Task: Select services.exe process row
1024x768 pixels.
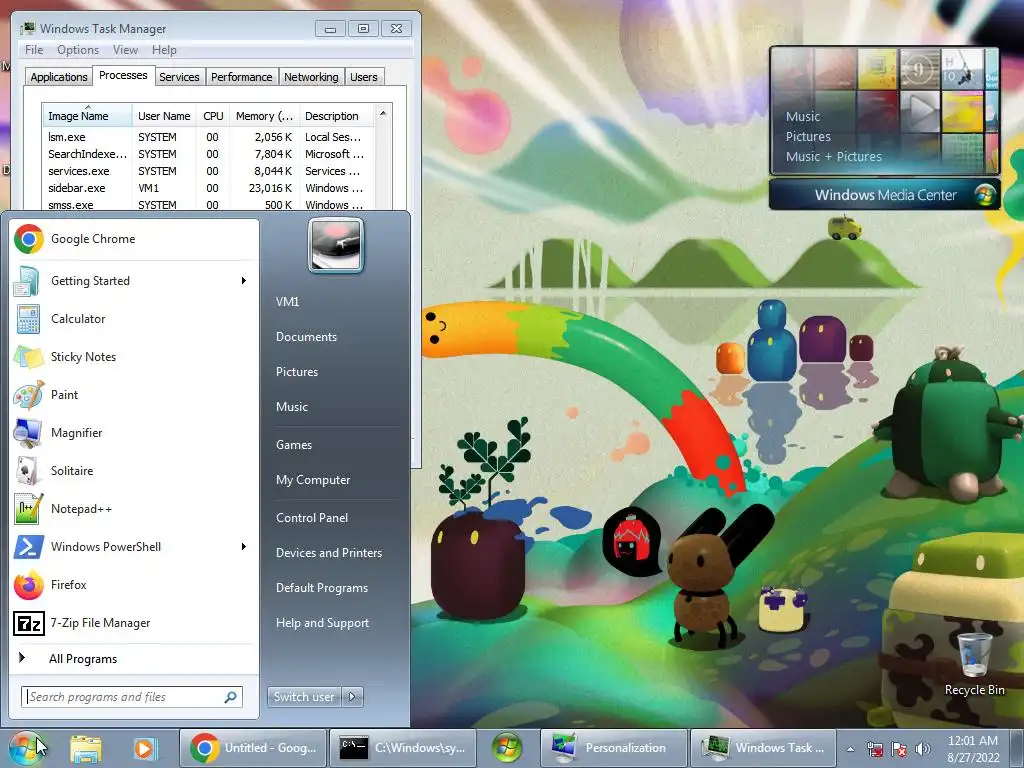Action: 208,171
